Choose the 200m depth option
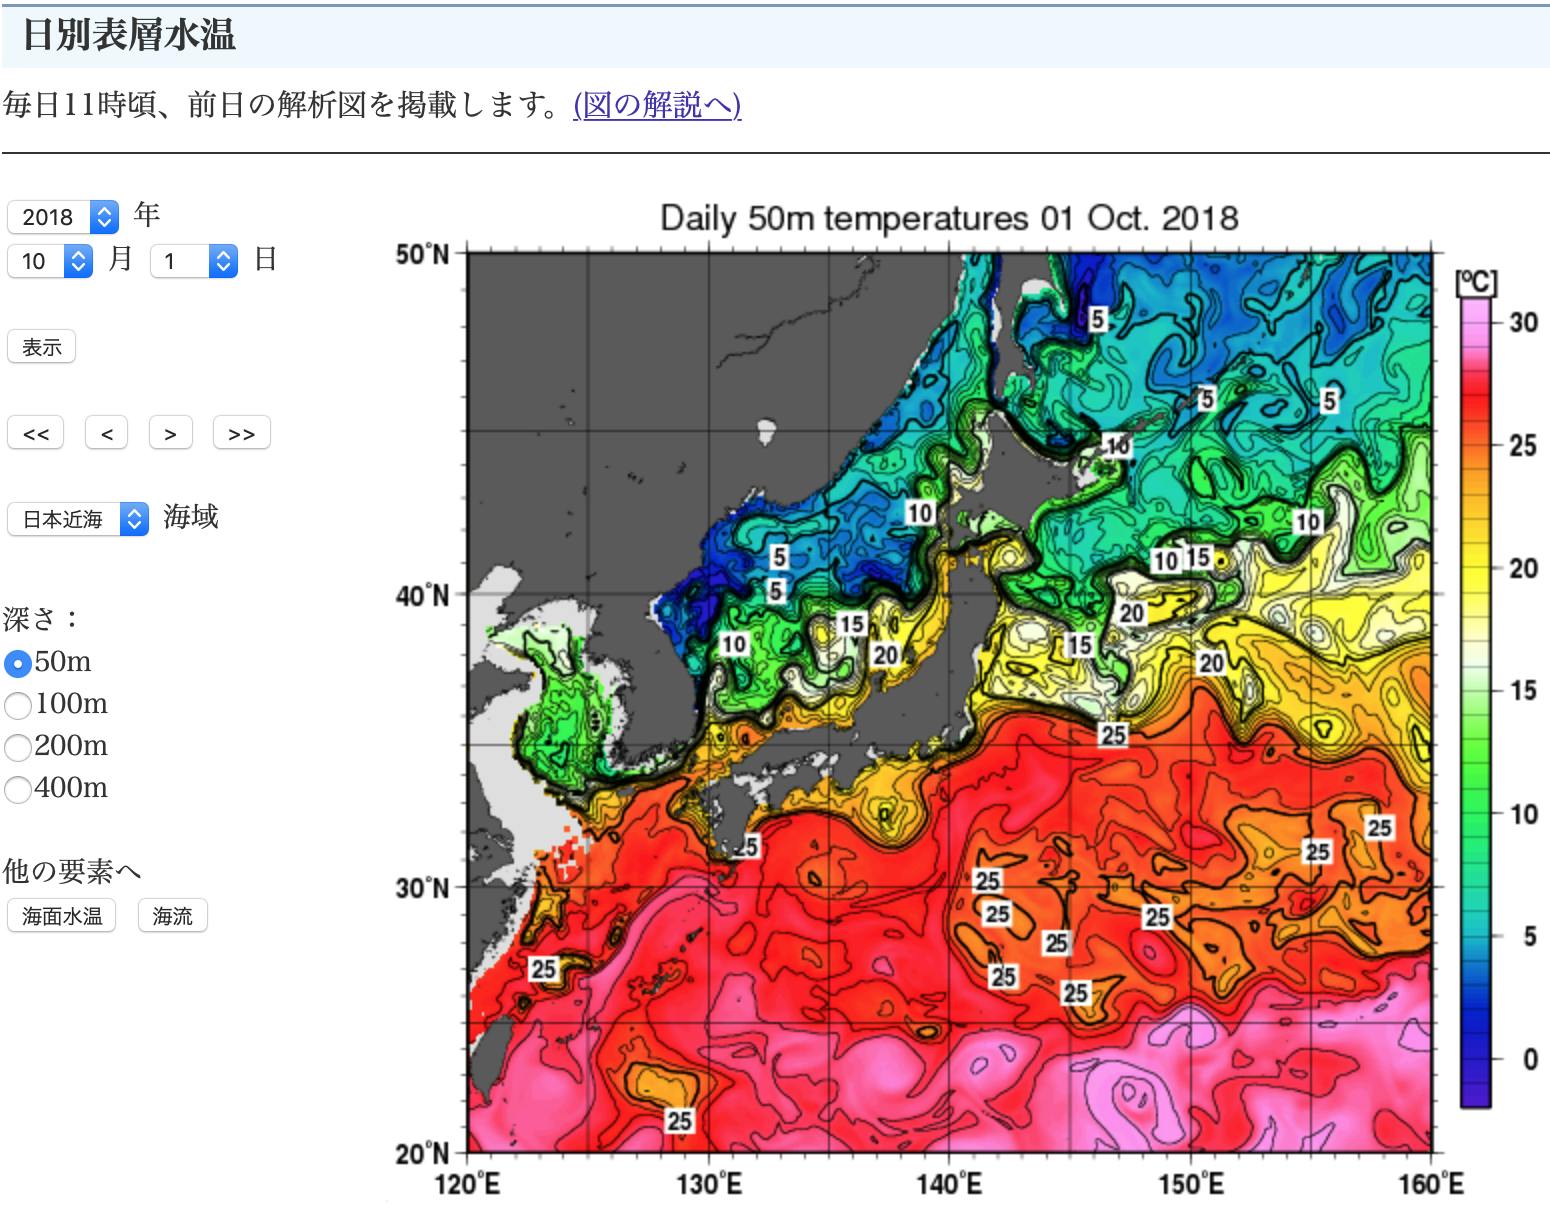This screenshot has width=1550, height=1212. coord(18,747)
